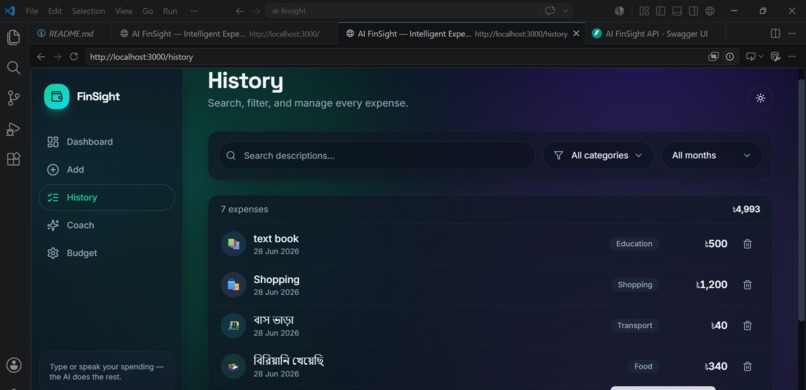
Task: Go to Dashboard in the sidebar
Action: (x=106, y=142)
